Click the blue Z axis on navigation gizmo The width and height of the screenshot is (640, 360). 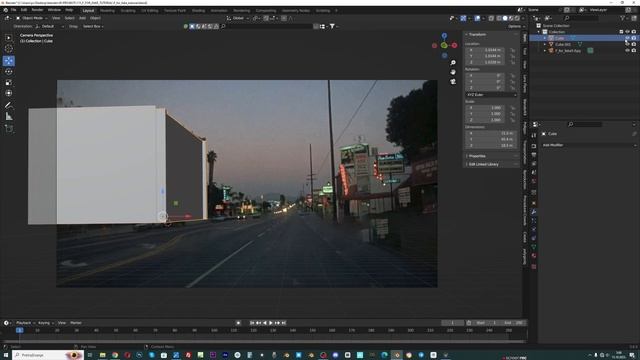(x=444, y=36)
